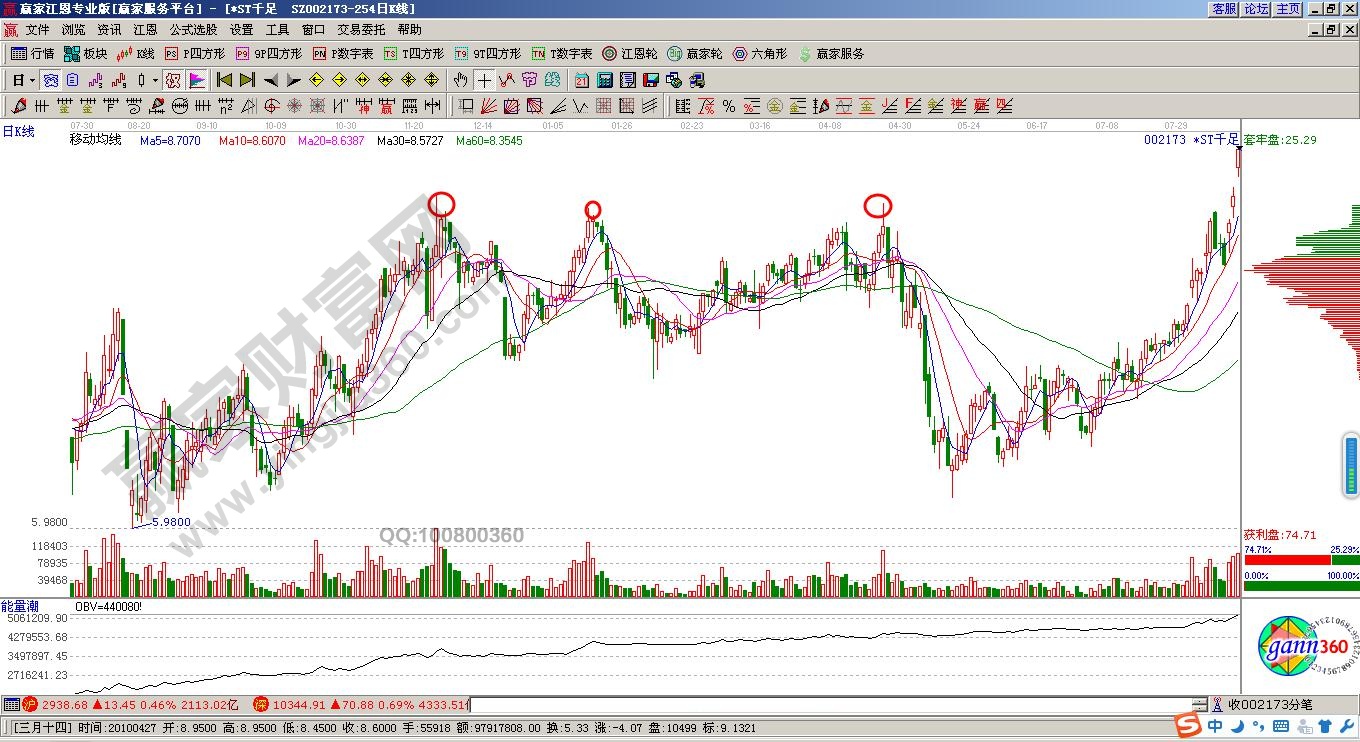Image resolution: width=1360 pixels, height=742 pixels.
Task: Click the calendar date icon
Action: (x=582, y=80)
